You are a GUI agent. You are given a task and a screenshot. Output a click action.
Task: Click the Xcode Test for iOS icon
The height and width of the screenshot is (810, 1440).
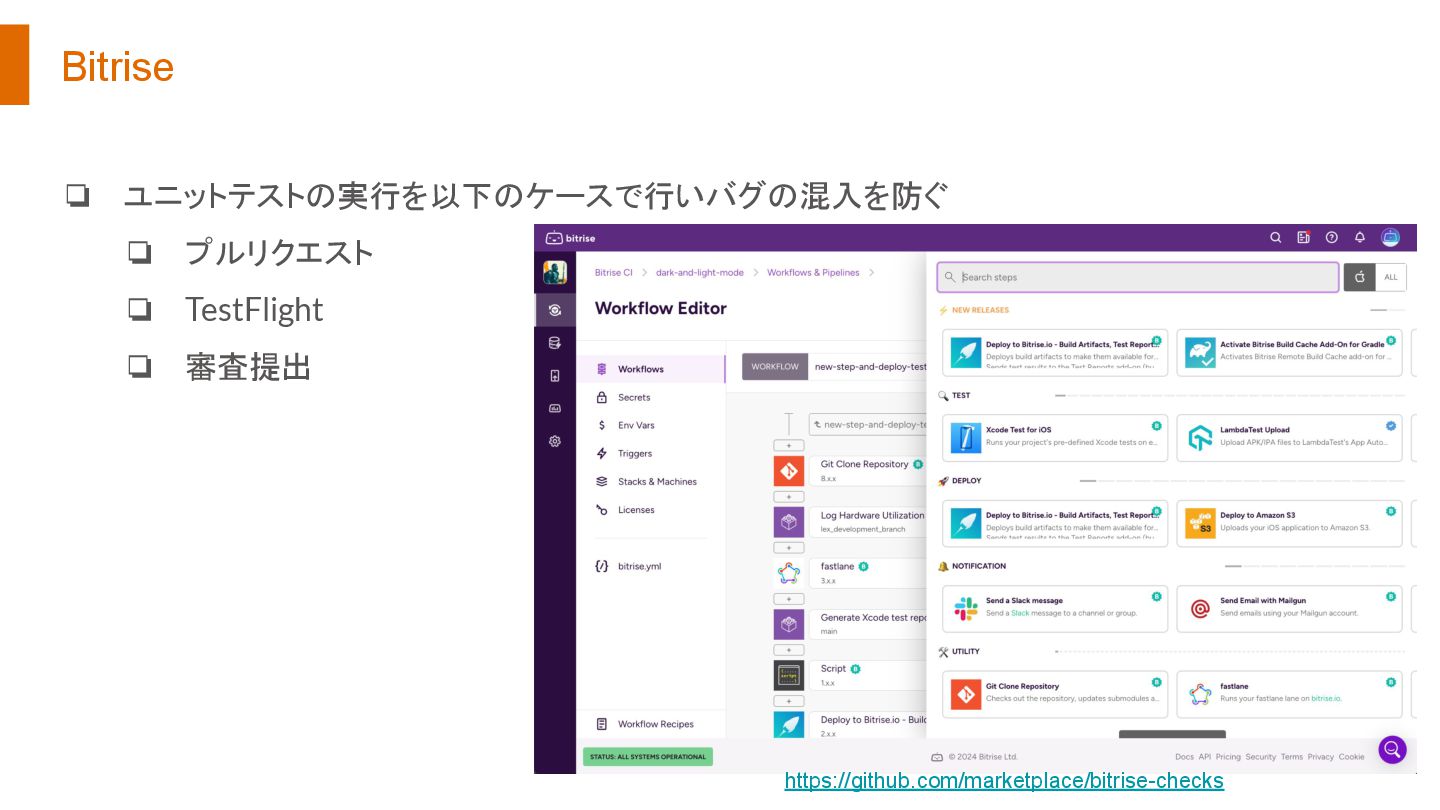tap(965, 438)
